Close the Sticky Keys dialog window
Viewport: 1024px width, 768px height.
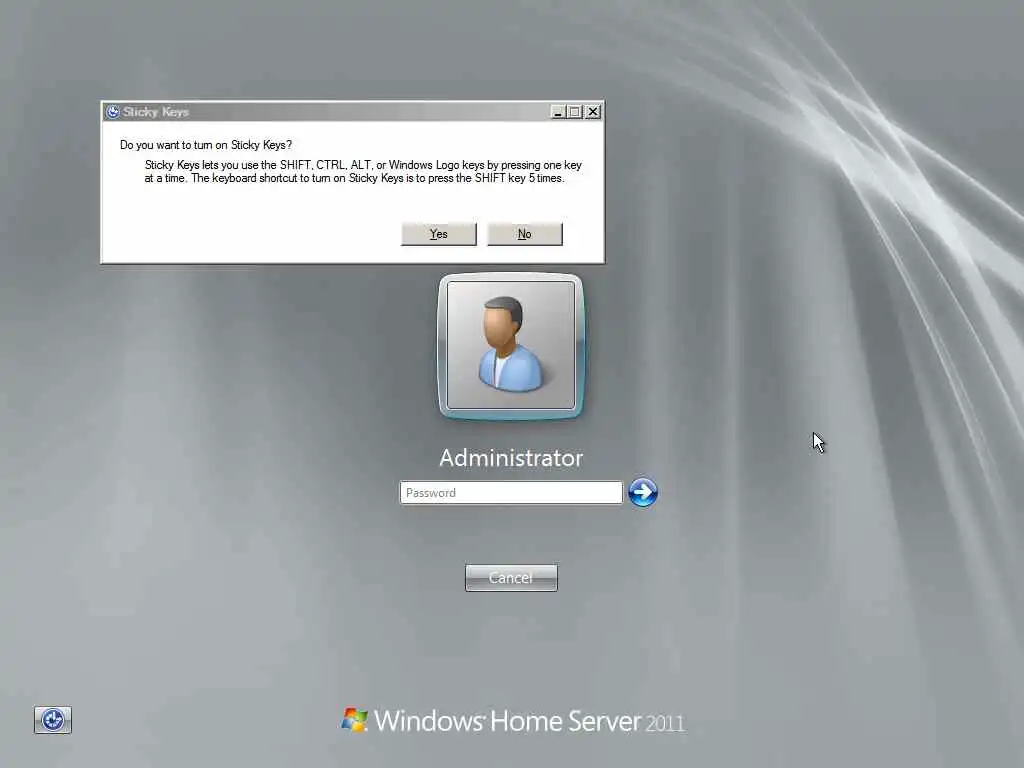tap(592, 112)
